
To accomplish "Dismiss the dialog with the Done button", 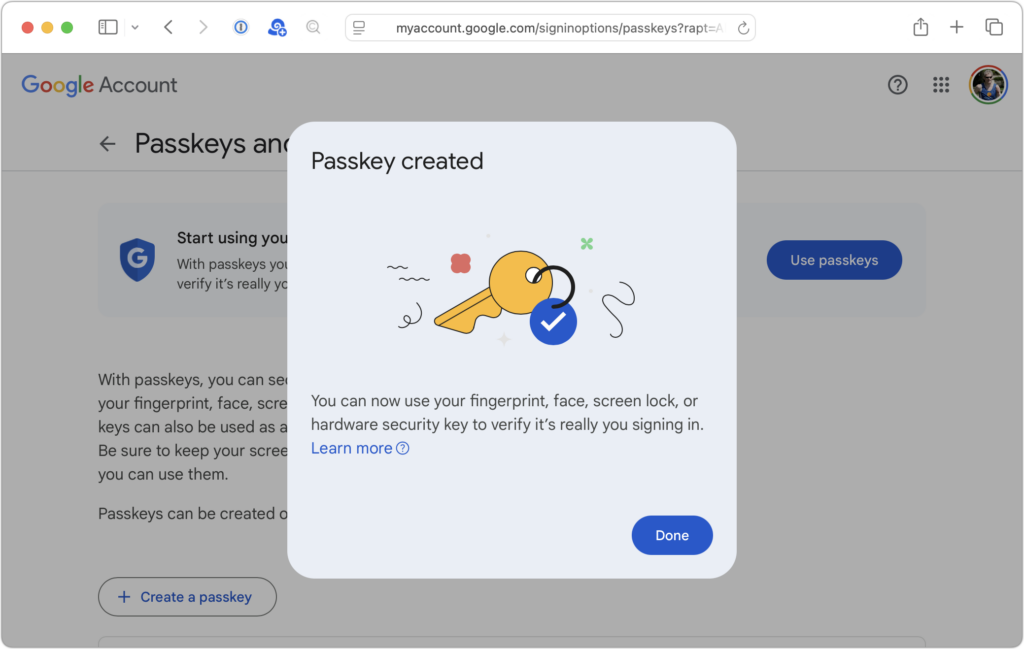I will [x=671, y=535].
